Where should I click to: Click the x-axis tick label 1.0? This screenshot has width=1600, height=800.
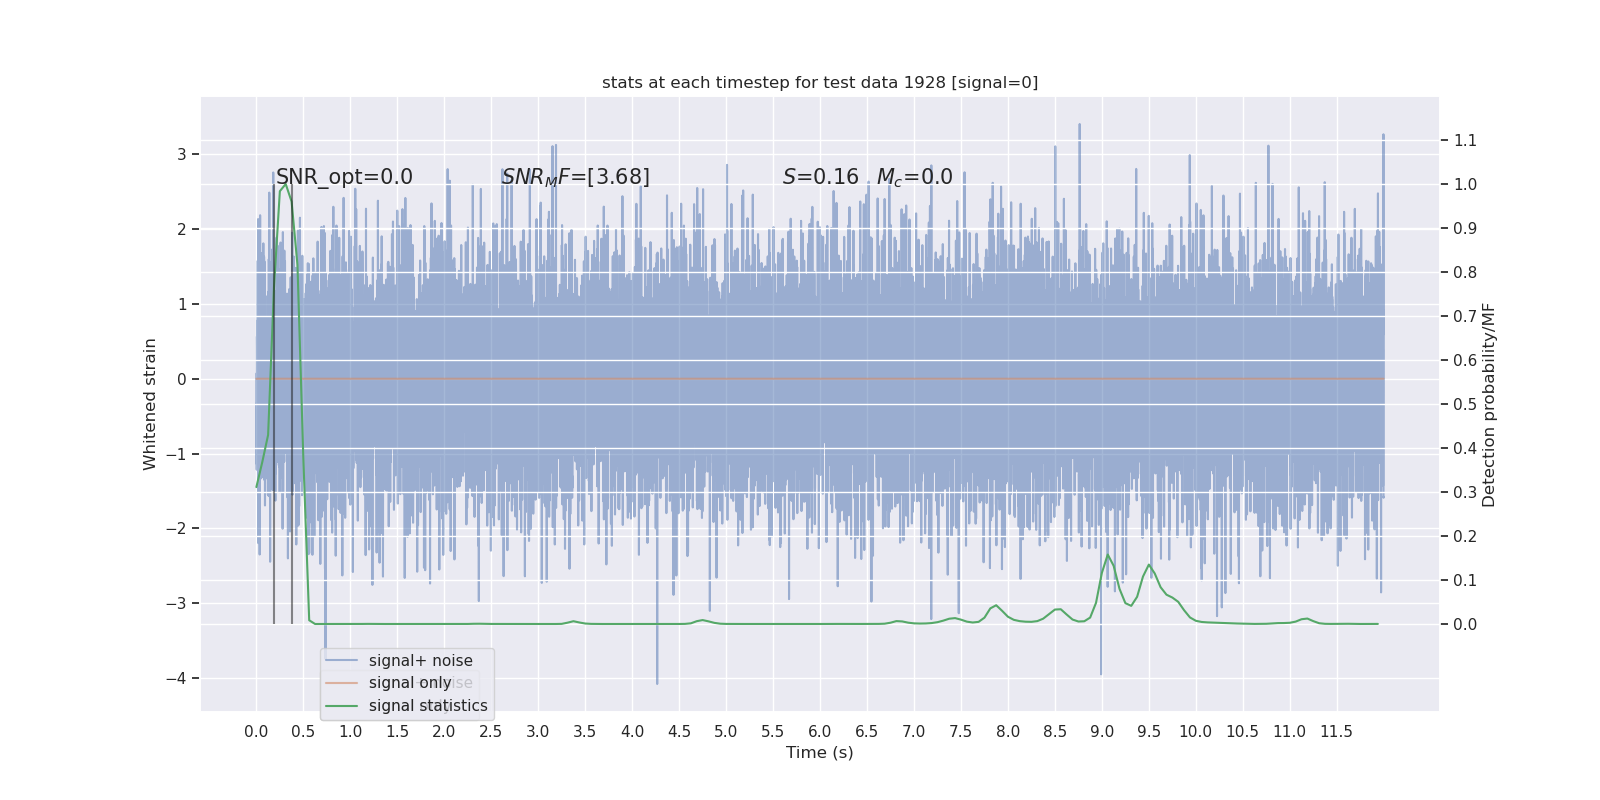[350, 732]
